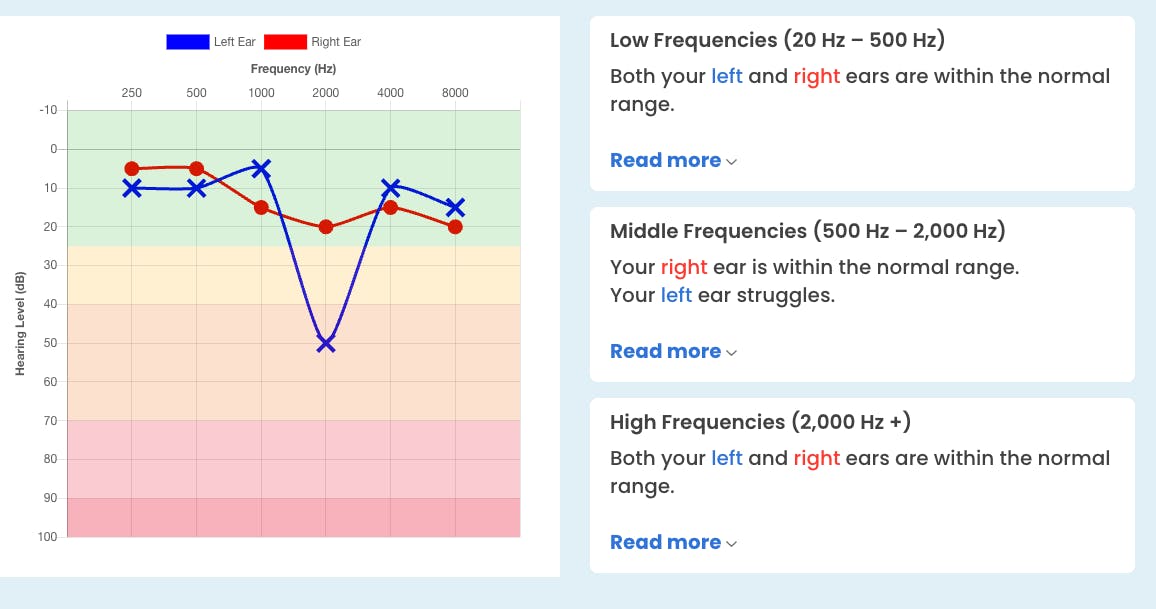Click the Middle Frequencies card heading
The image size is (1156, 609).
[807, 231]
